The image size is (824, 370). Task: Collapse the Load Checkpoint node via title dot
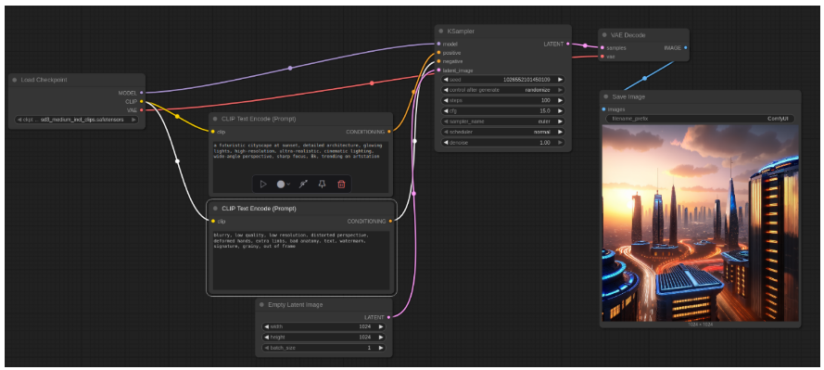tap(15, 80)
